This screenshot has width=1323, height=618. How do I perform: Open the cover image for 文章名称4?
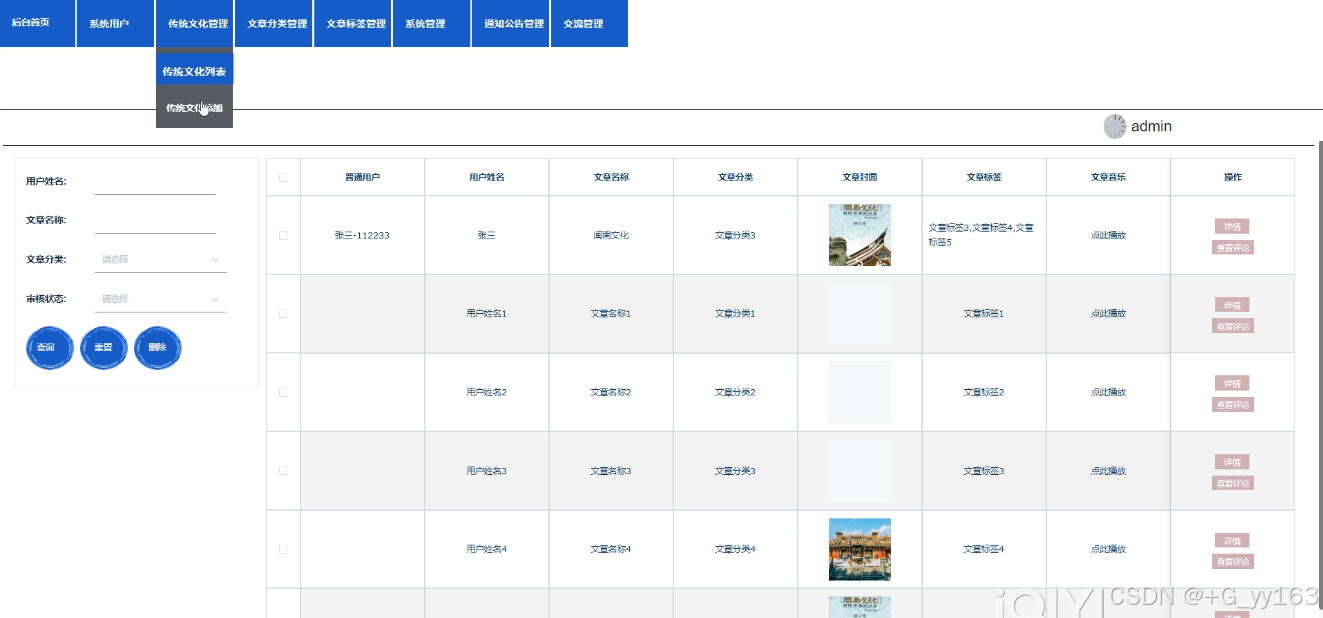tap(860, 549)
